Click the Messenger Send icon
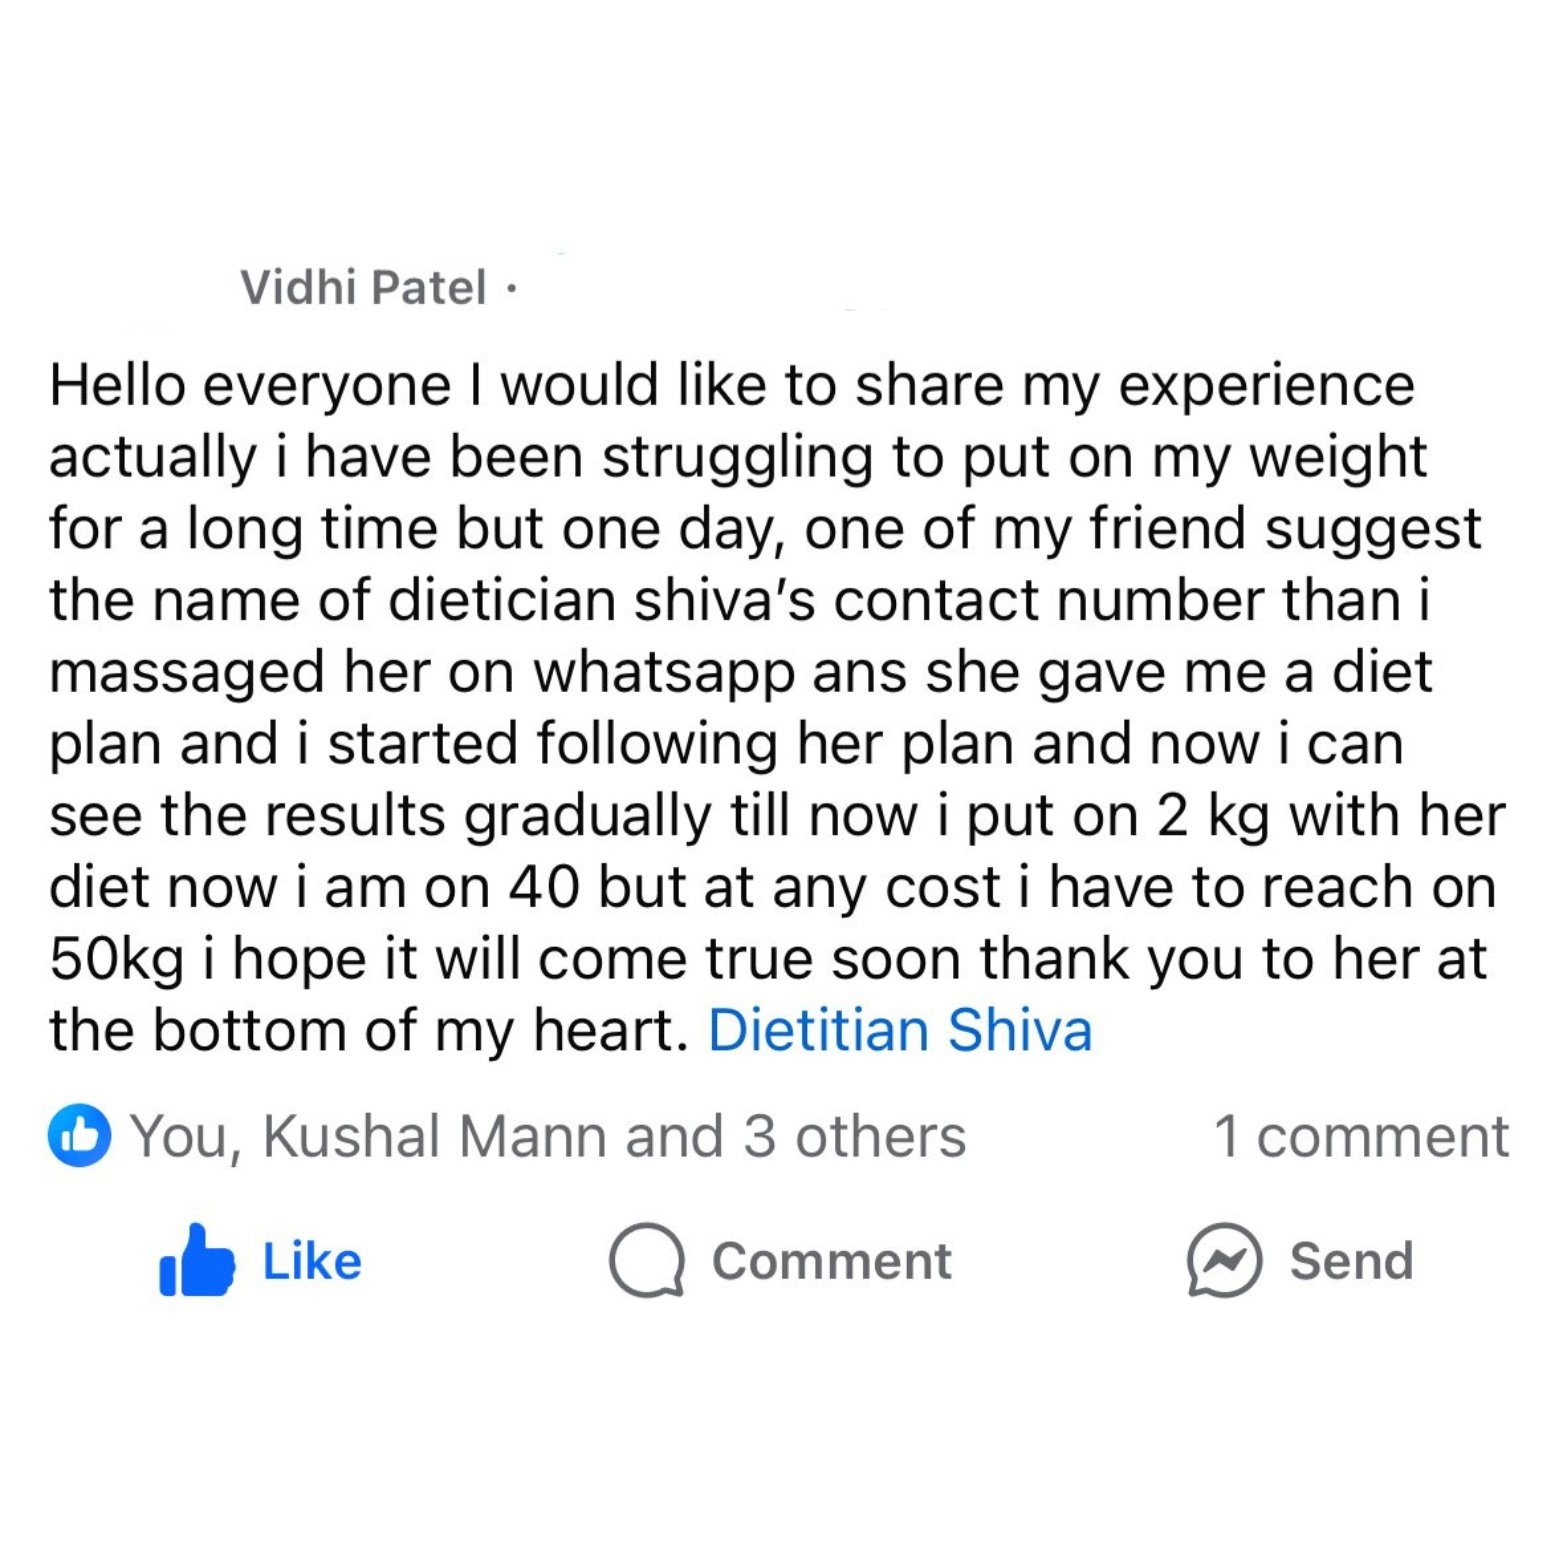 (x=1223, y=1260)
